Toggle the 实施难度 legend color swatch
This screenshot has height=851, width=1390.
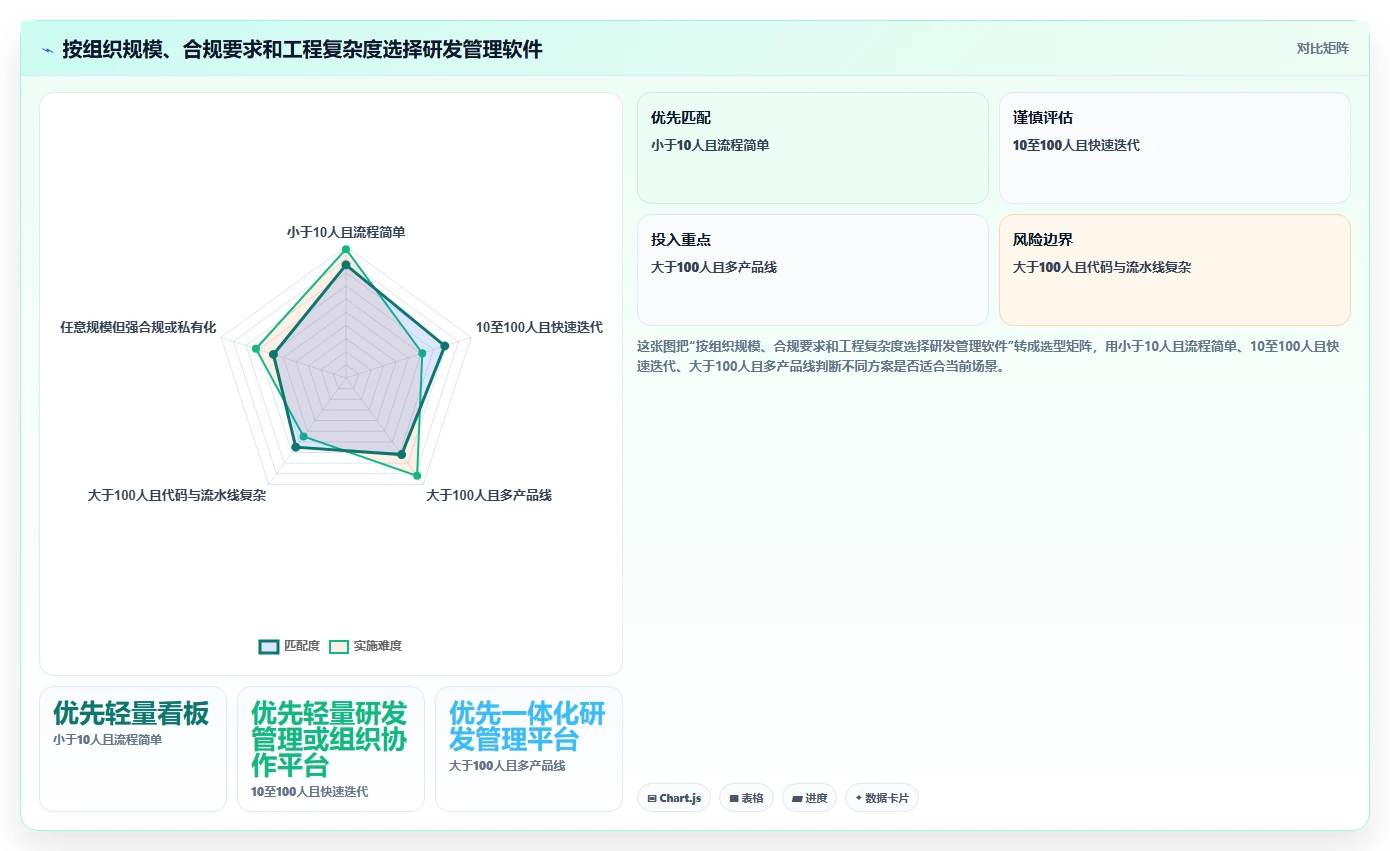(x=339, y=646)
